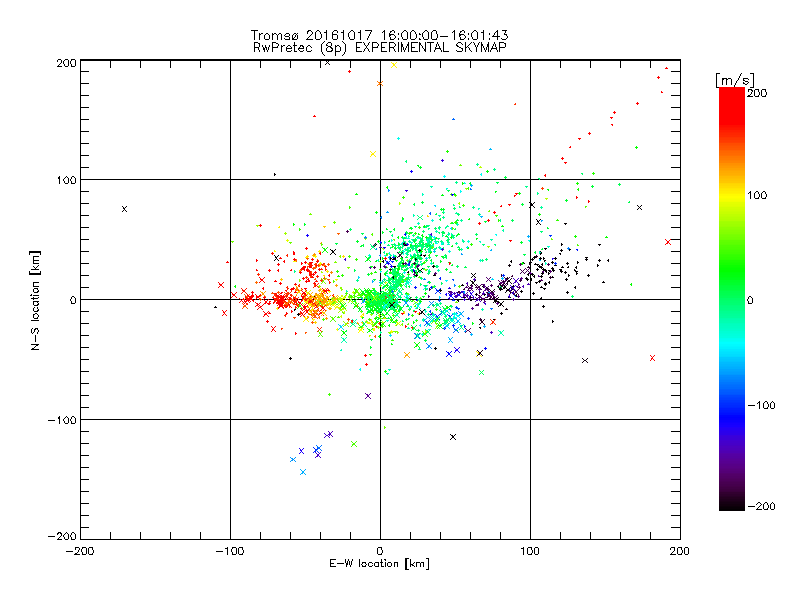Click the x-axis '200' tick label
The height and width of the screenshot is (600, 800).
click(680, 551)
